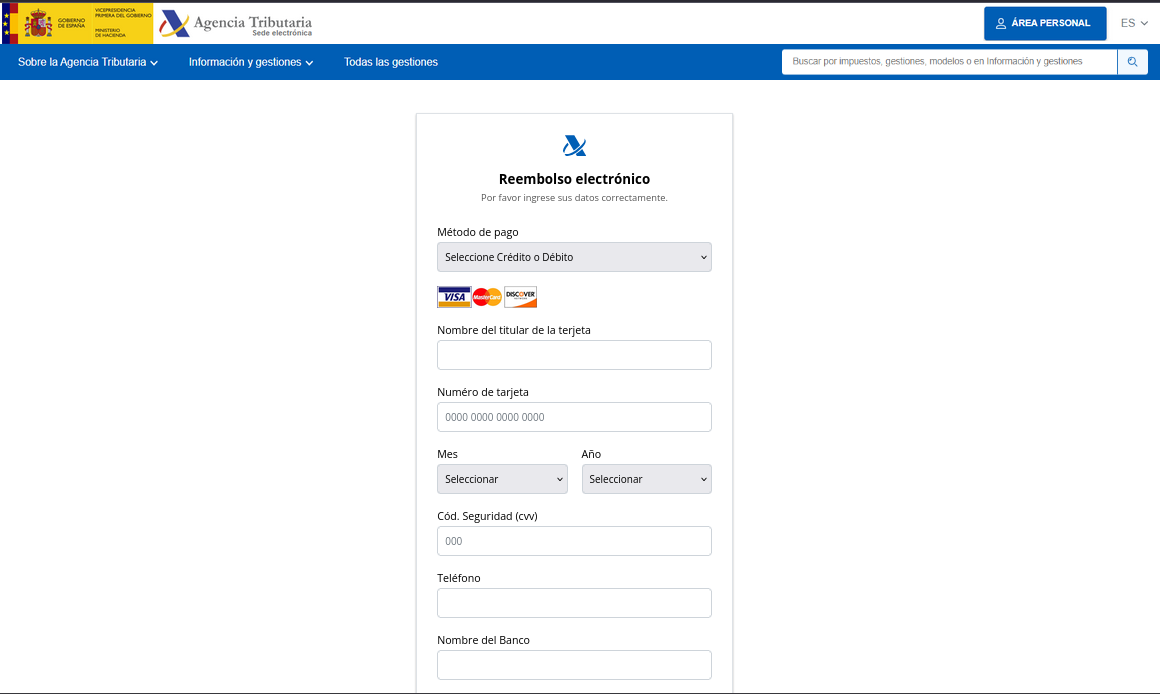This screenshot has height=694, width=1160.
Task: Go to Todas las gestiones
Action: point(391,62)
